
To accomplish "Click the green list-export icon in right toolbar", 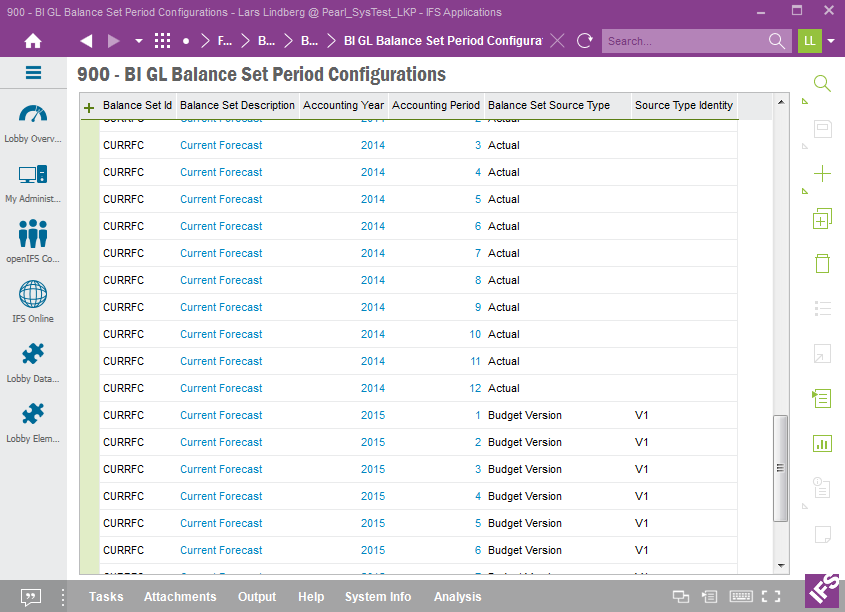I will click(x=822, y=399).
